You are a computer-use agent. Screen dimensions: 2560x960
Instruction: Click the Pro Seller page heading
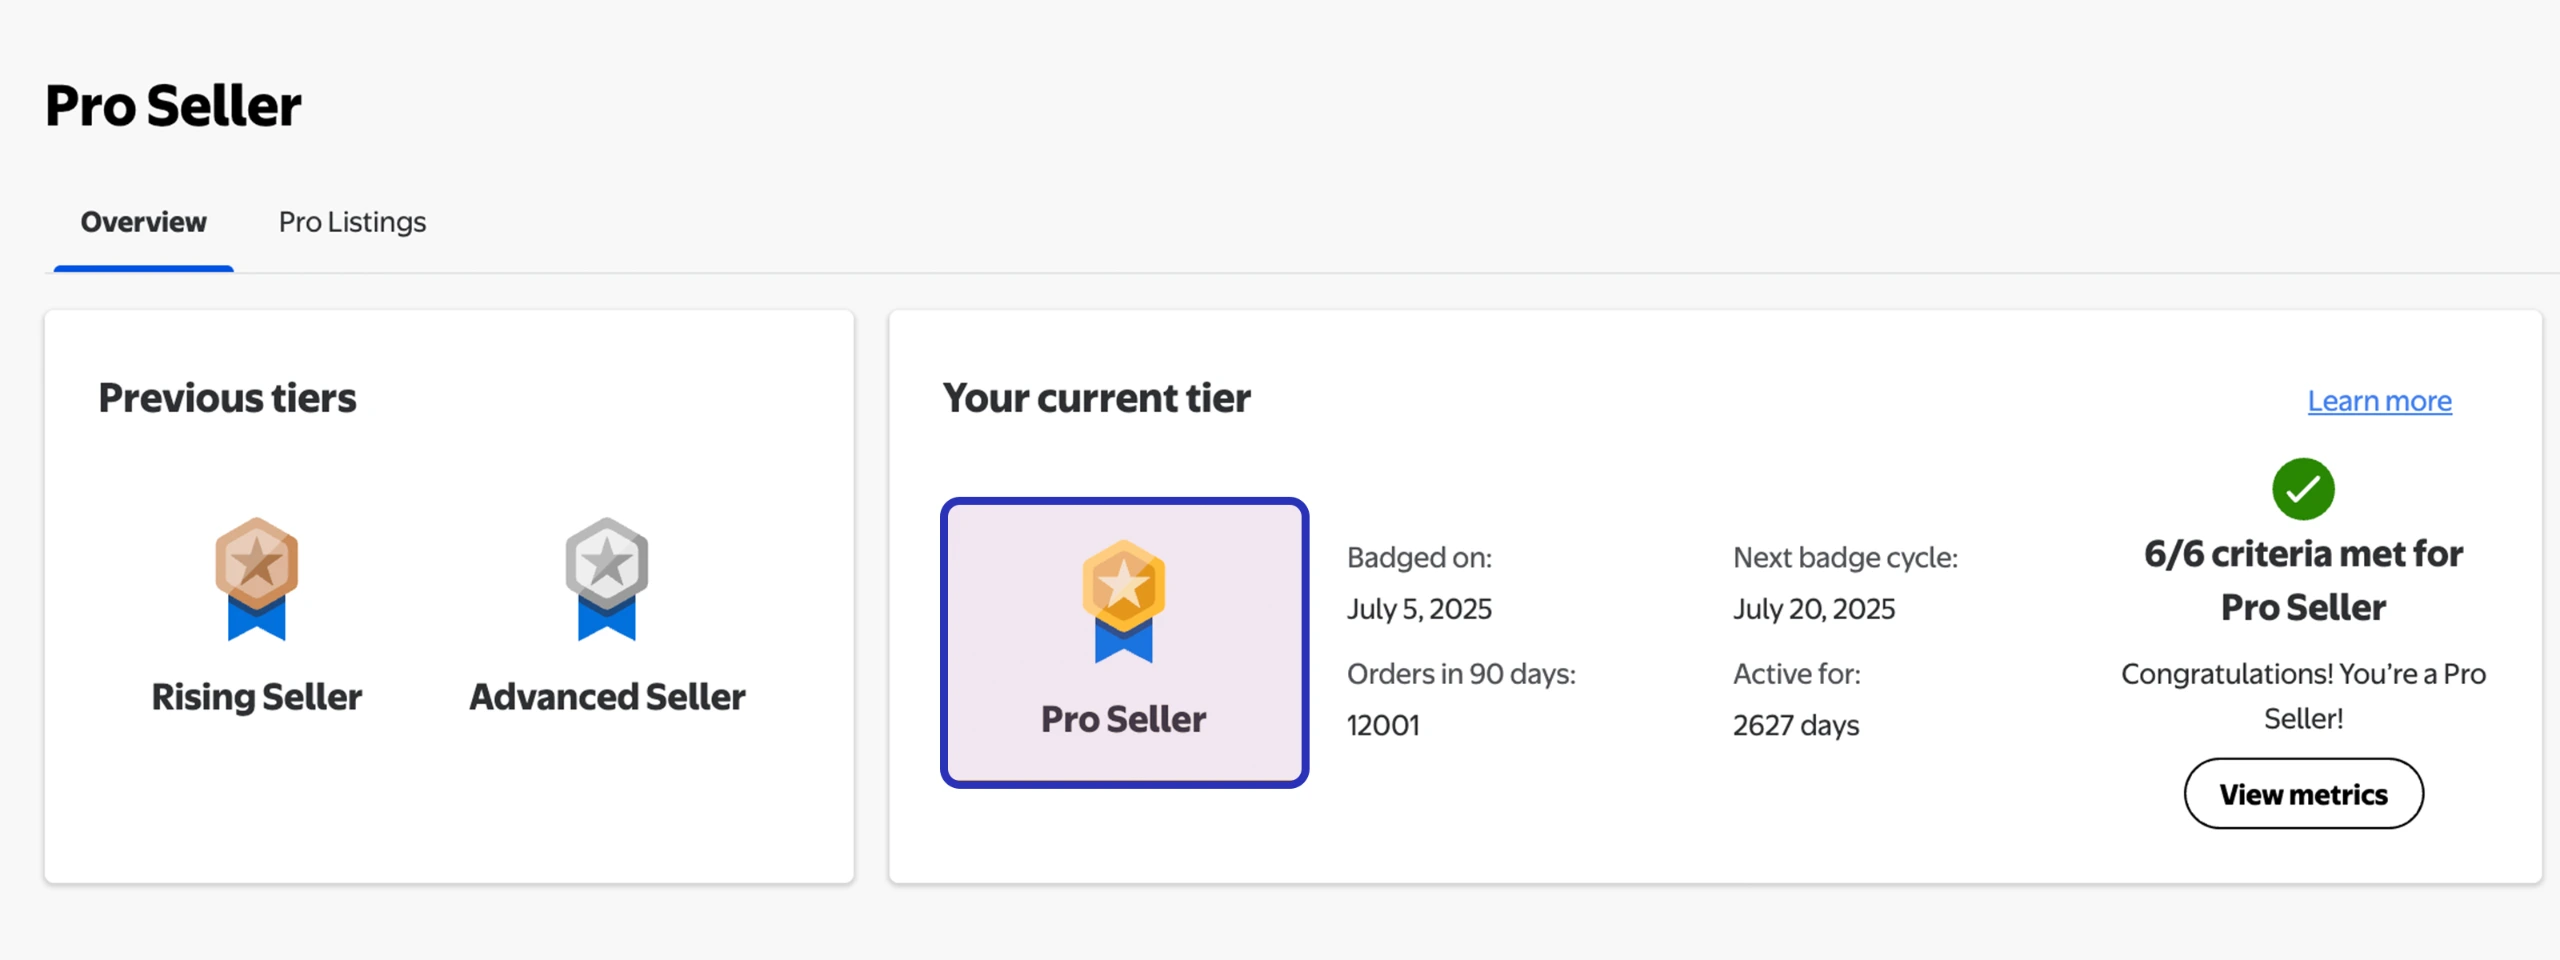173,106
